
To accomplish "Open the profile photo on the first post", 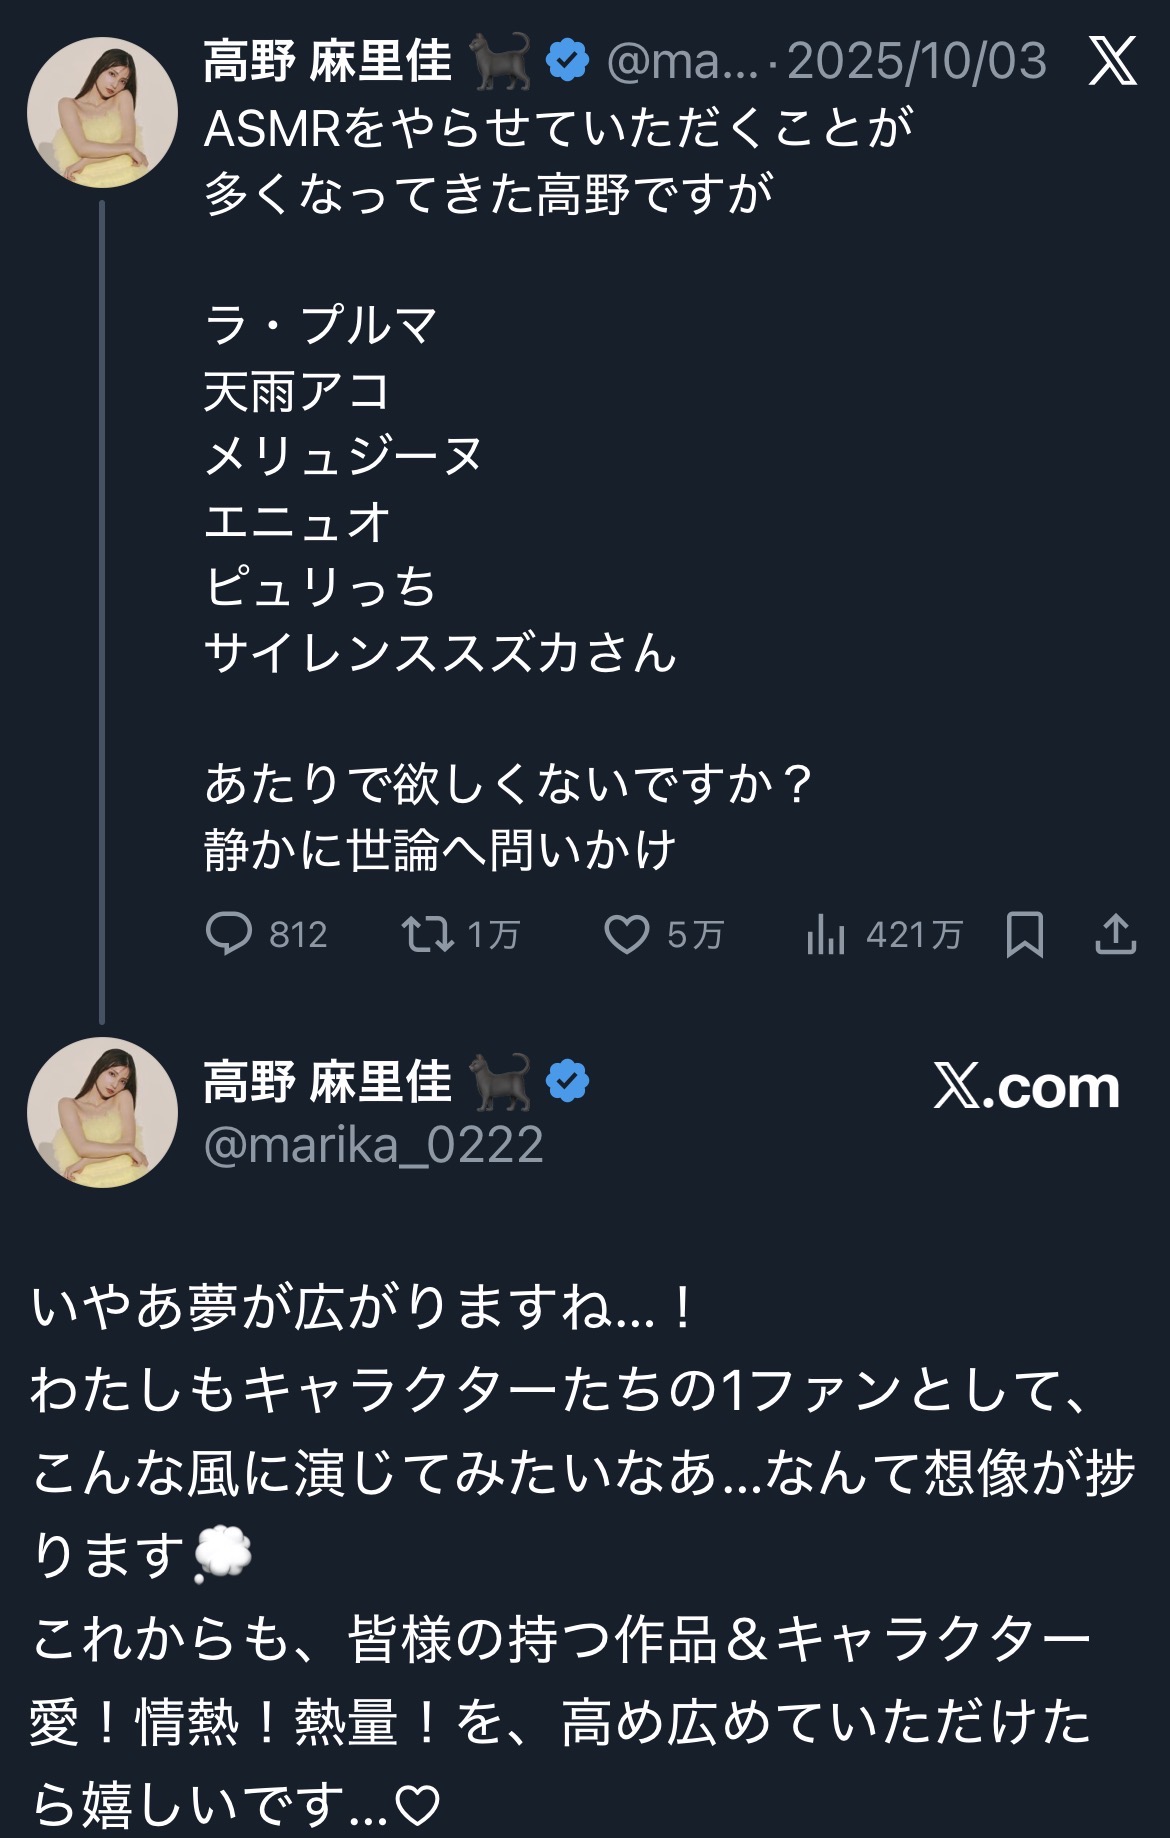I will click(102, 112).
